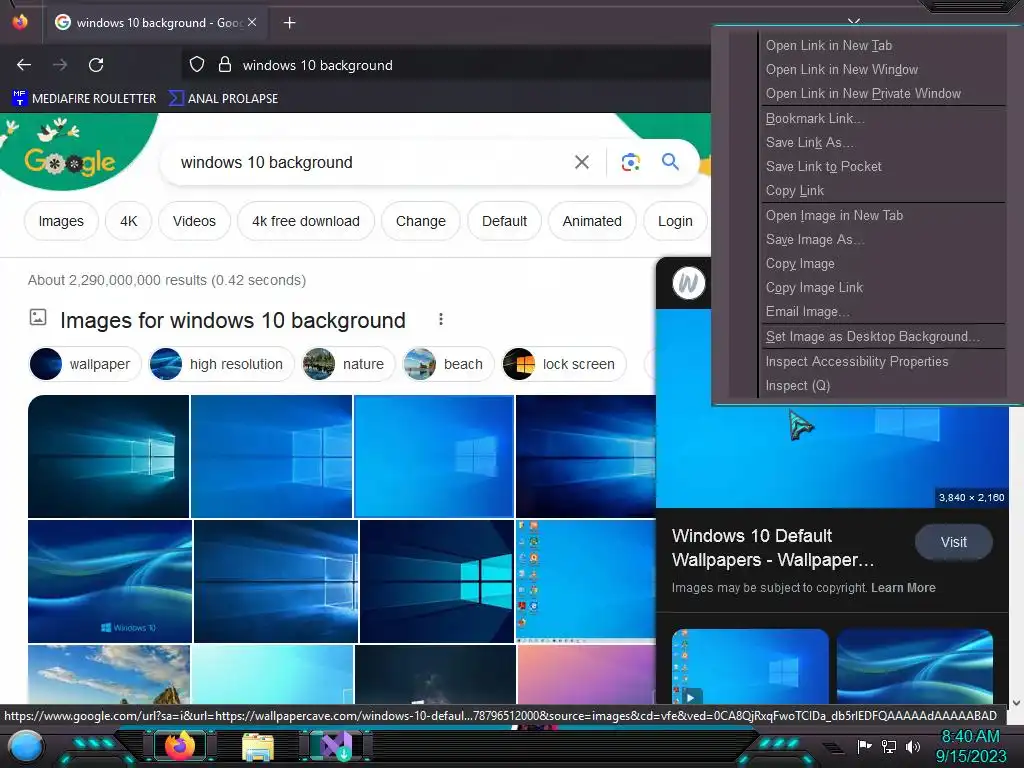
Task: Choose the high resolution suggestion chip
Action: (x=221, y=364)
